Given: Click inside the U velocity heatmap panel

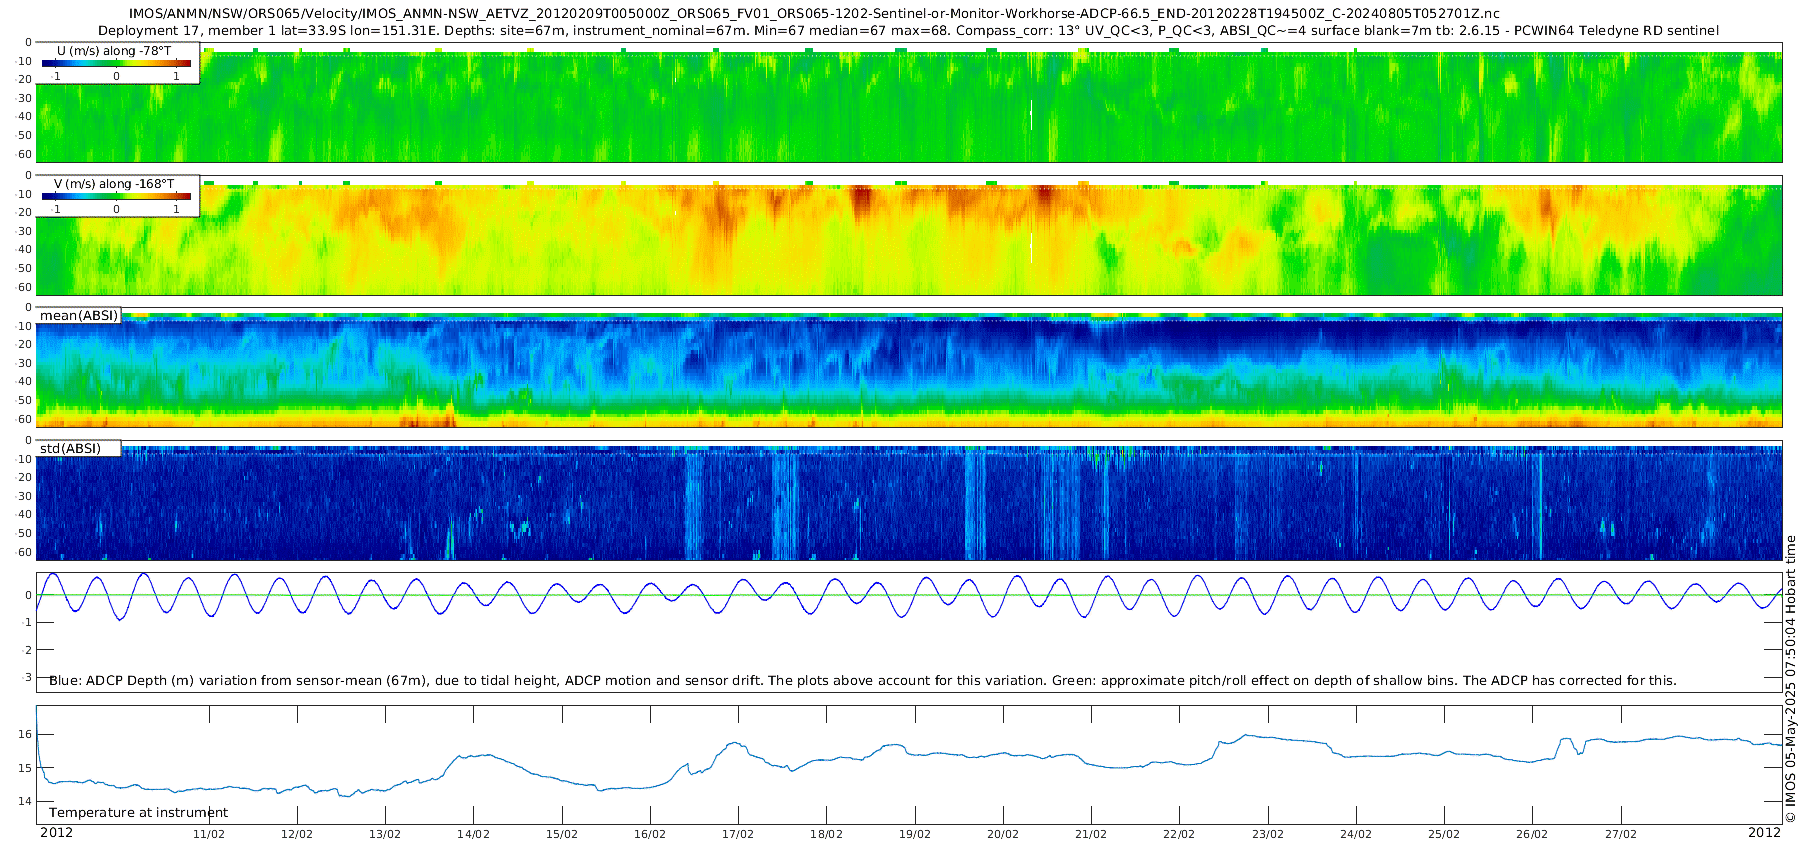Looking at the screenshot, I should point(909,102).
